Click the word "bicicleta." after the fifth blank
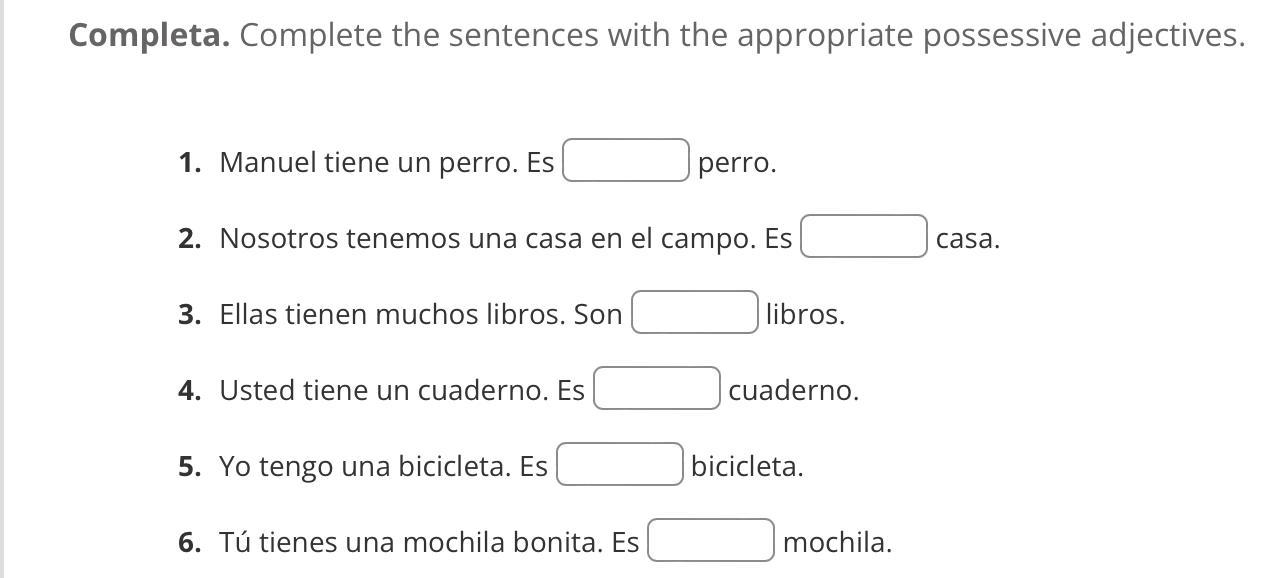 point(747,467)
